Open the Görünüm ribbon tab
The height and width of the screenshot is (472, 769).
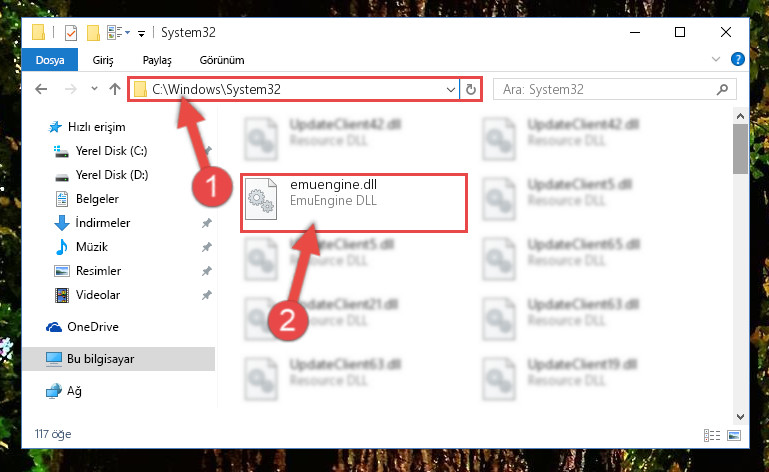tap(222, 60)
